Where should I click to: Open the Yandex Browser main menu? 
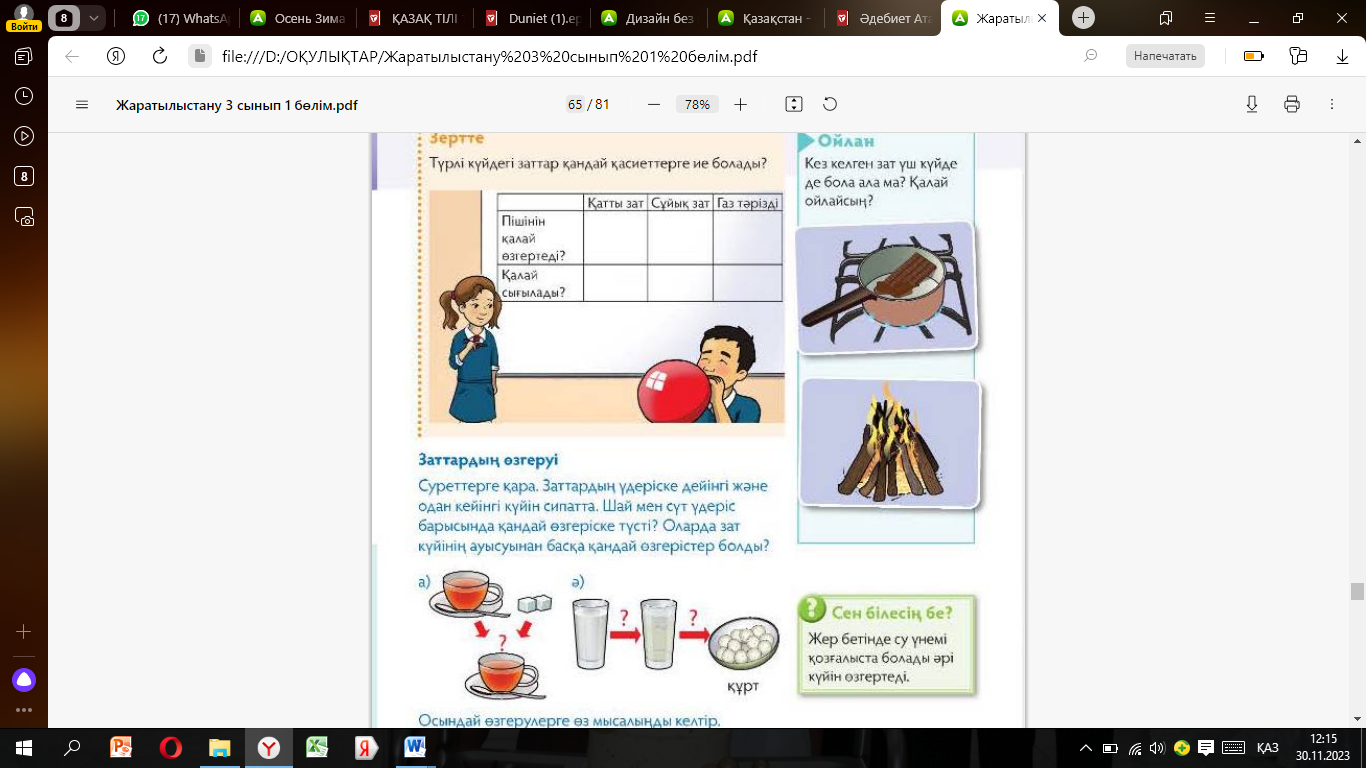click(1208, 18)
